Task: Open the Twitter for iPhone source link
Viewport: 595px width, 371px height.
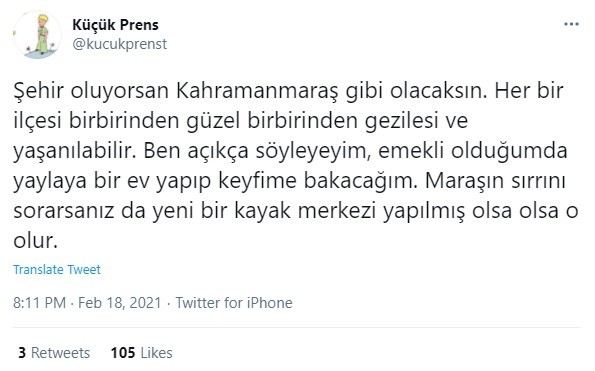Action: (x=234, y=303)
